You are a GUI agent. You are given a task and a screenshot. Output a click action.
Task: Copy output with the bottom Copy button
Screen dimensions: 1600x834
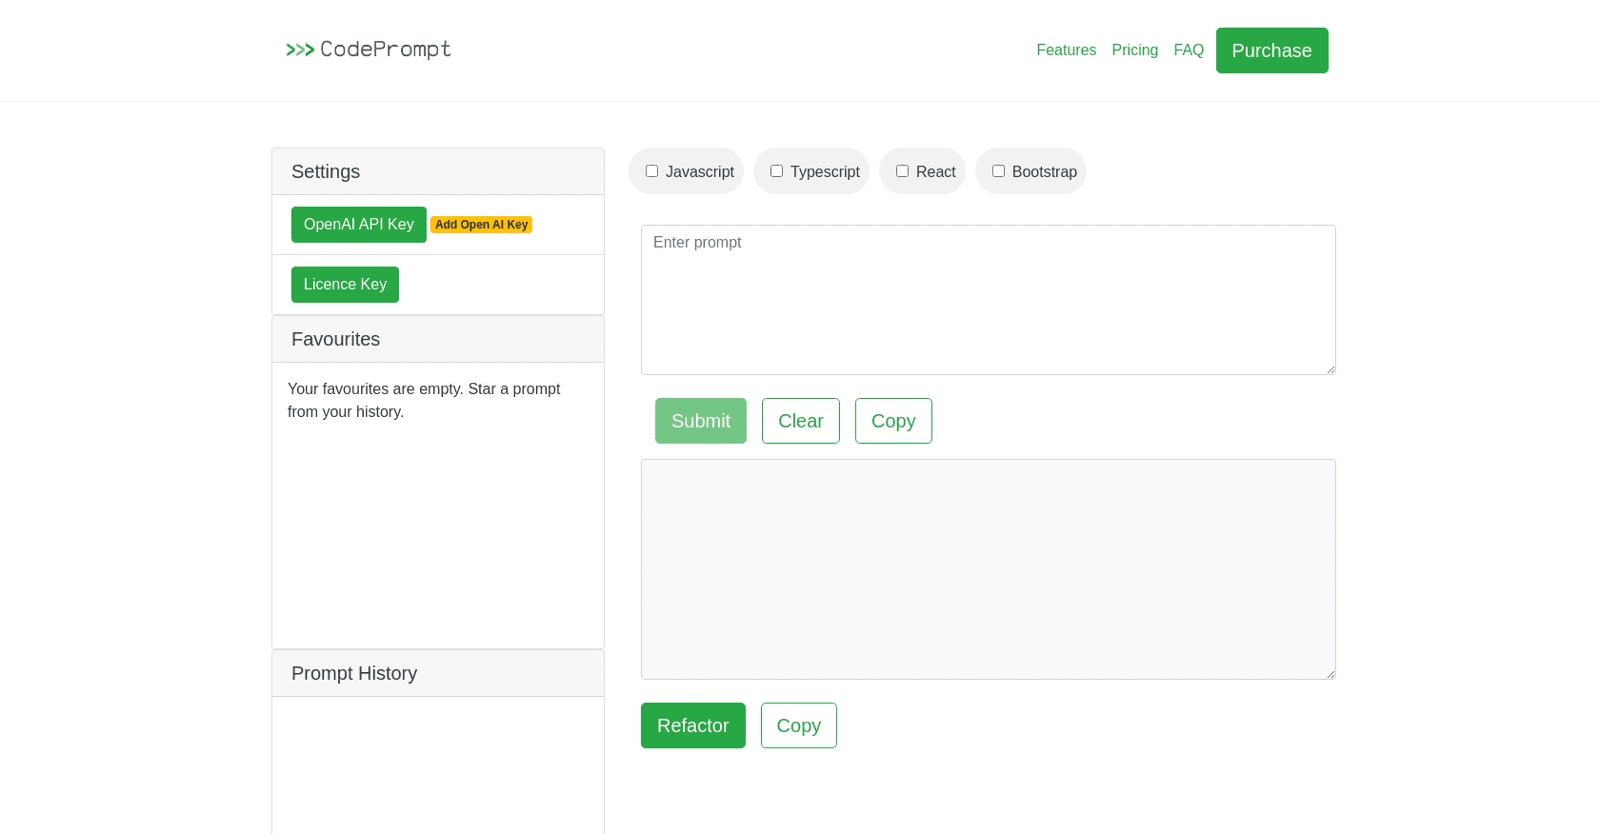798,726
